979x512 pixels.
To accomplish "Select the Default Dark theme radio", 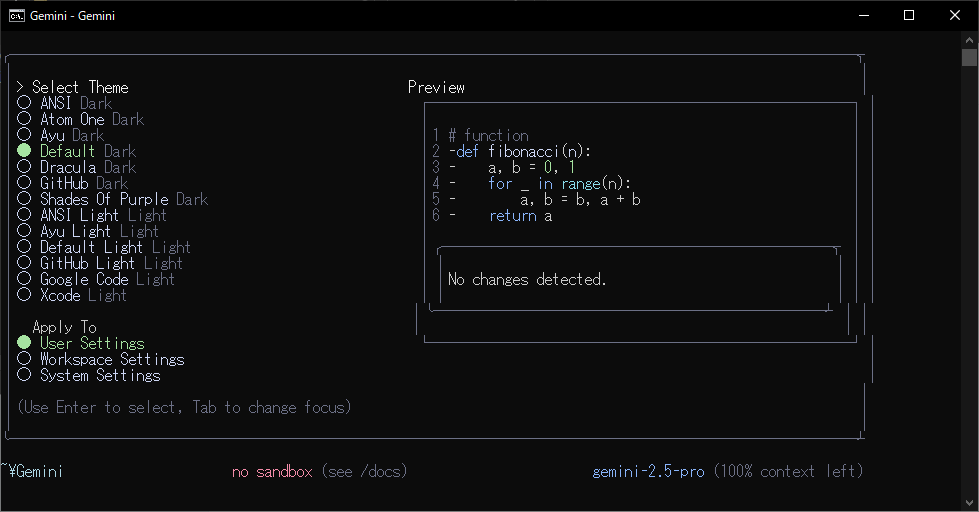I will tap(24, 150).
